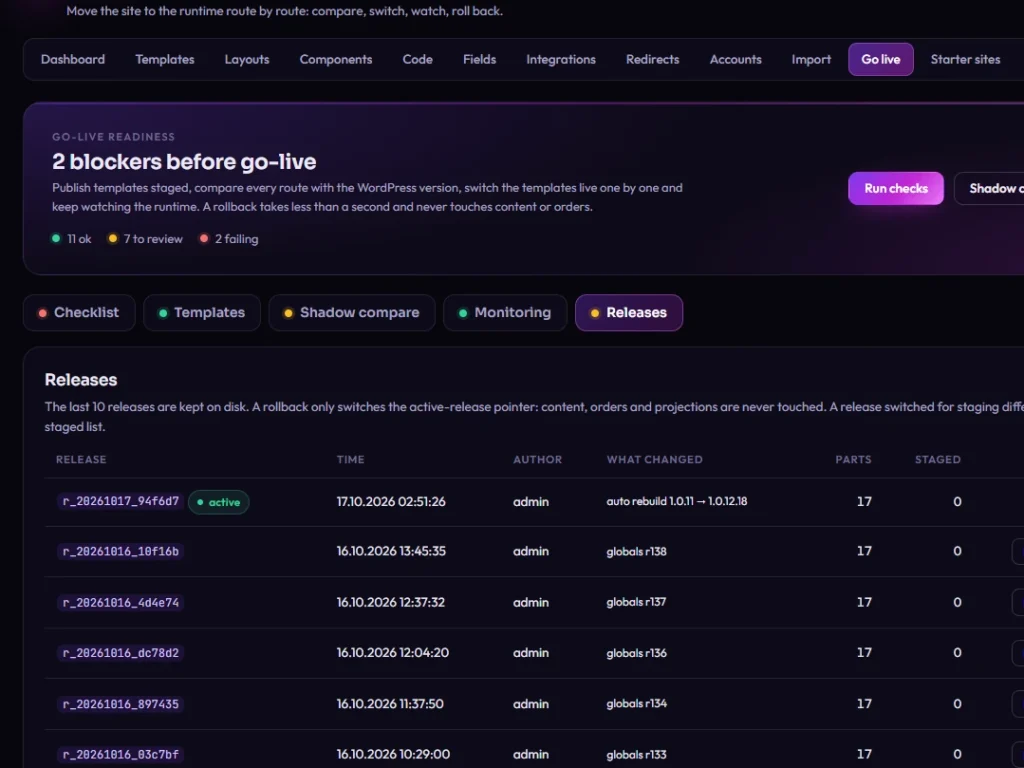
Task: Click the 'Releases' section heading
Action: pos(81,380)
